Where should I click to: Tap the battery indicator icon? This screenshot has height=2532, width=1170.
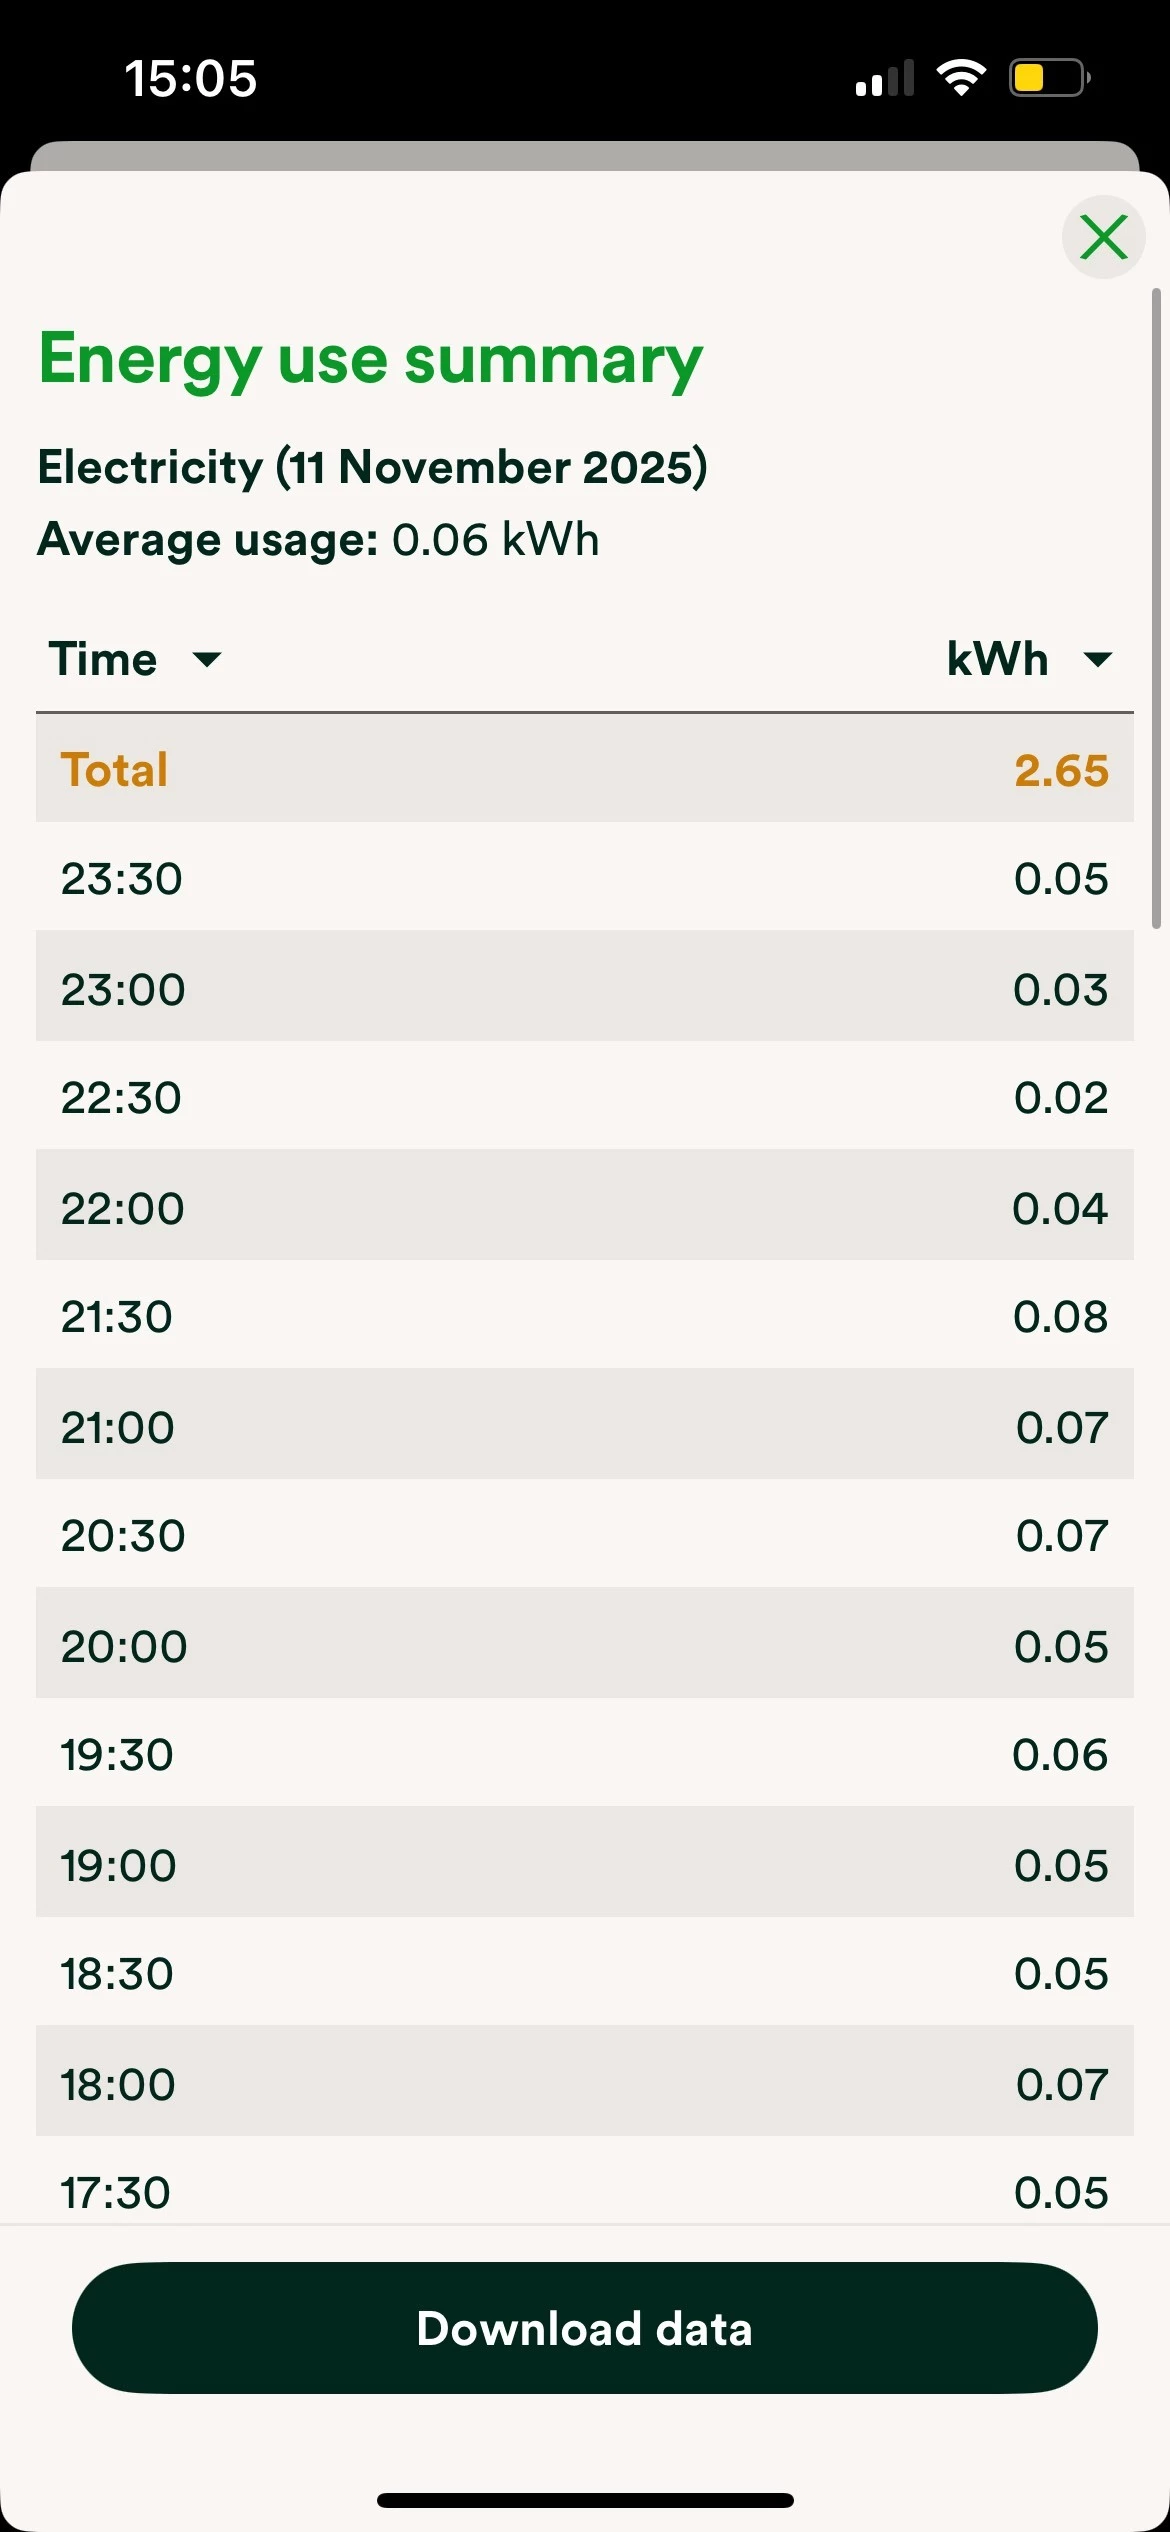pos(1049,77)
